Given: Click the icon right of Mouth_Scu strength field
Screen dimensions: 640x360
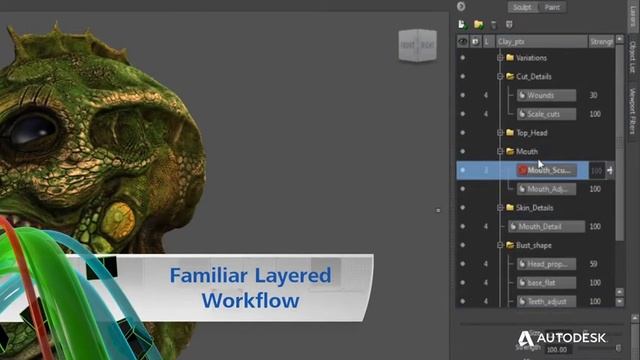Looking at the screenshot, I should click(x=610, y=170).
